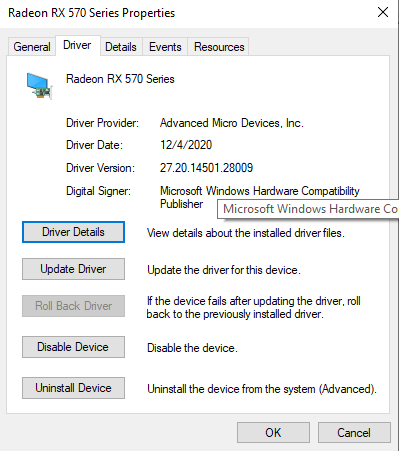
Task: Click the Uninstall Device button
Action: [x=73, y=388]
